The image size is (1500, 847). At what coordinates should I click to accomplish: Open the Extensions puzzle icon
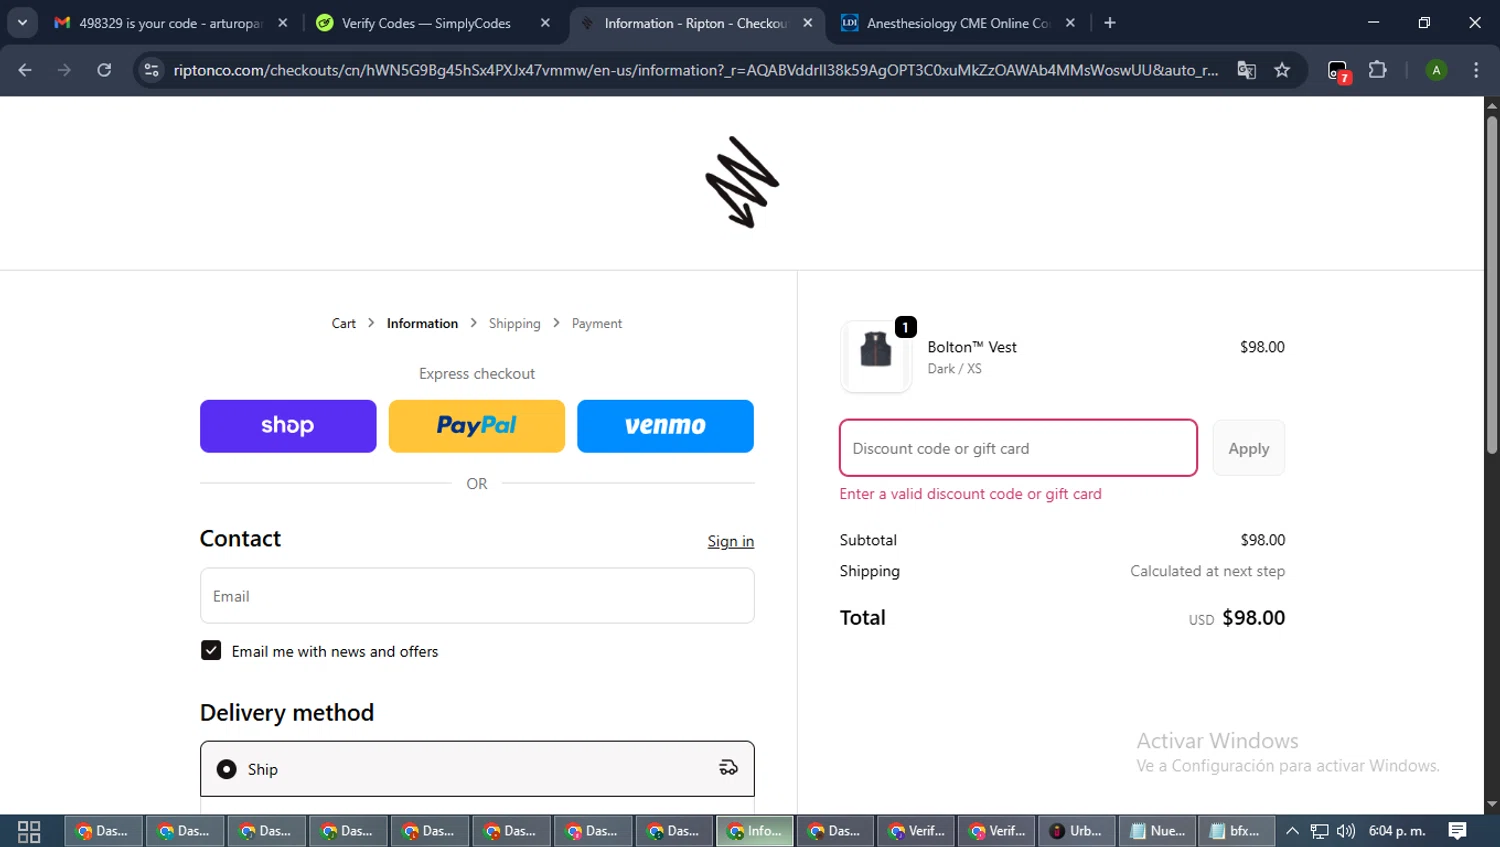(x=1378, y=70)
